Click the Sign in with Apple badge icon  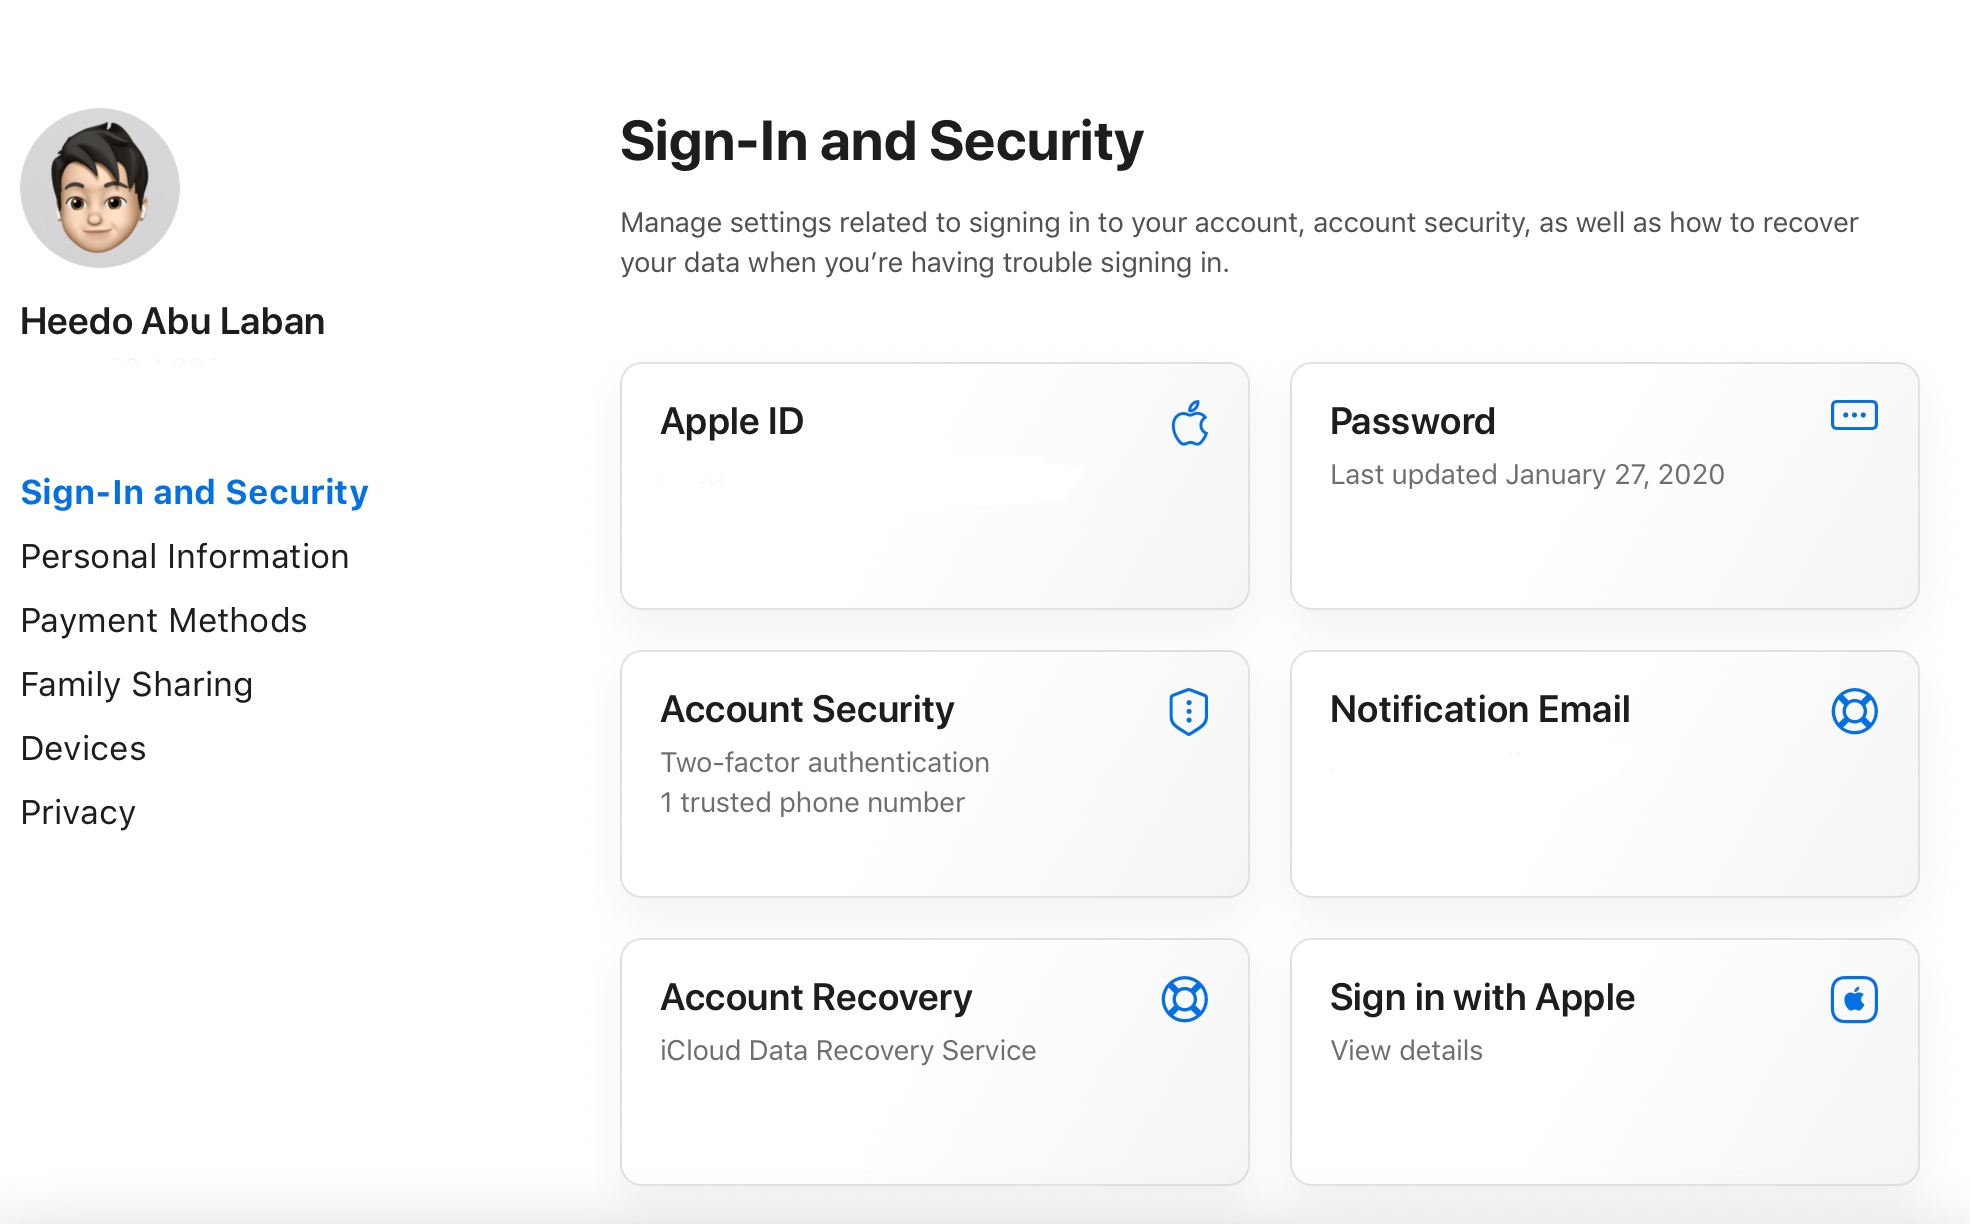(1854, 999)
